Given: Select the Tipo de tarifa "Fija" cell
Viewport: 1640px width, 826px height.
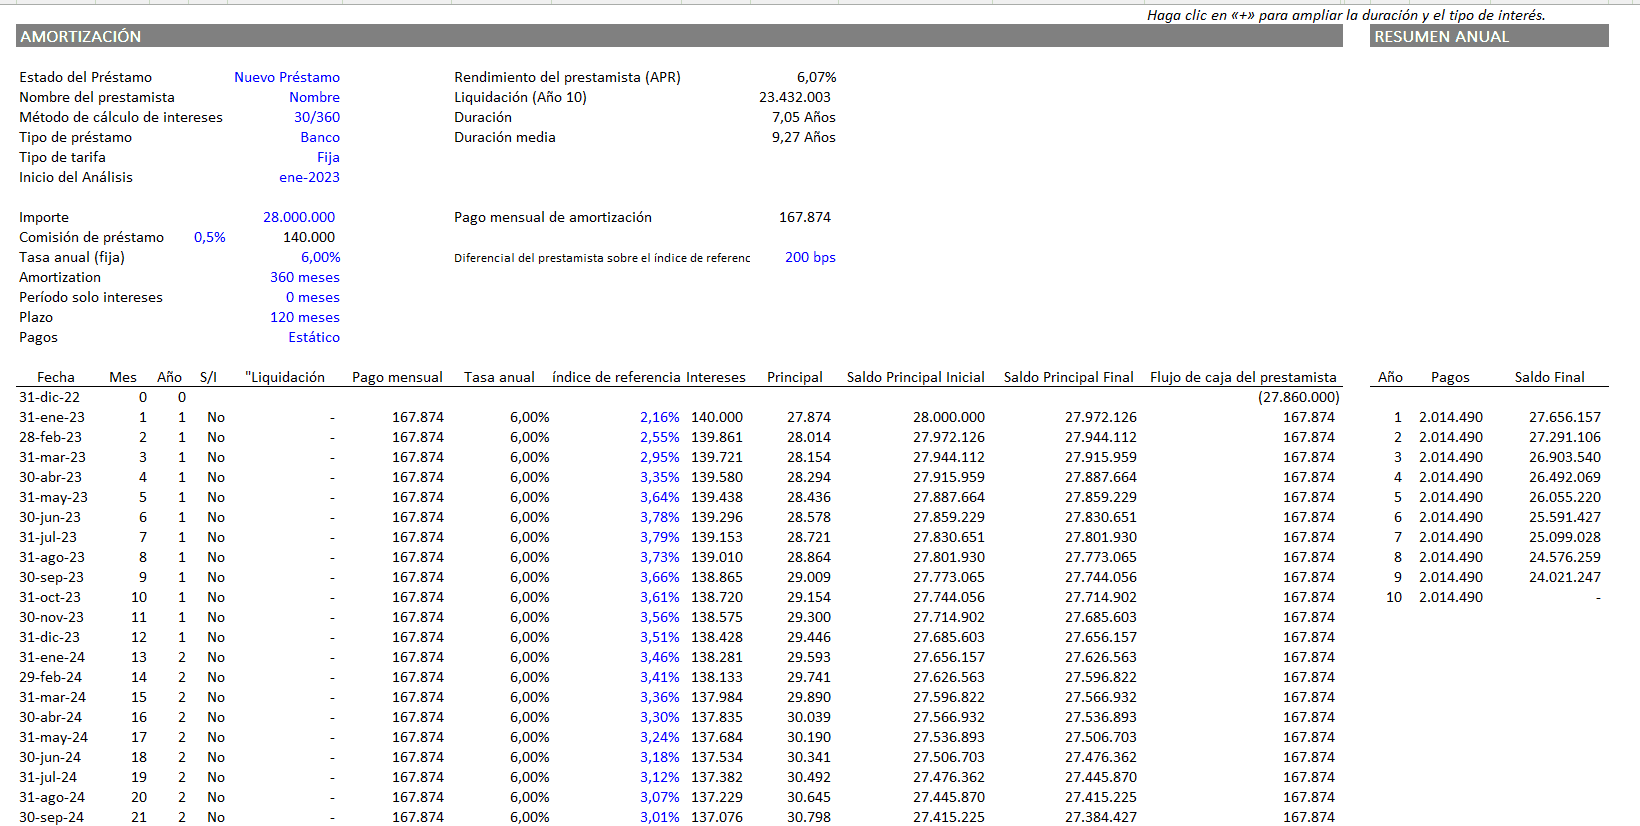Looking at the screenshot, I should click(328, 157).
